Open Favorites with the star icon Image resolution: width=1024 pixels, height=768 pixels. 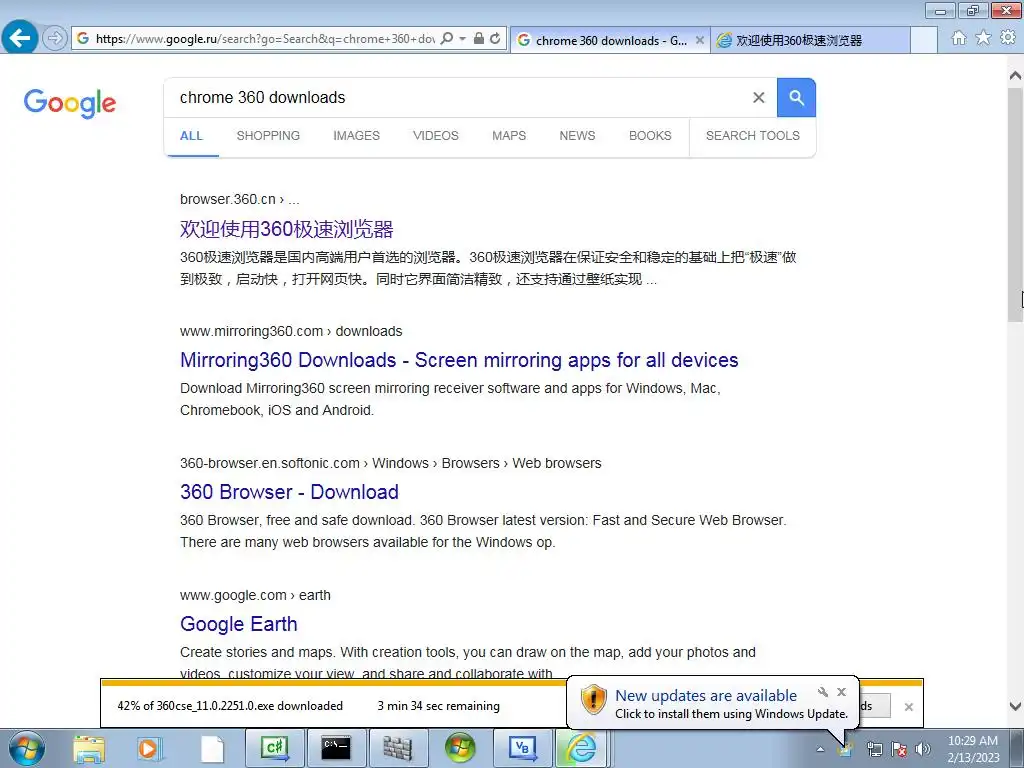coord(983,38)
